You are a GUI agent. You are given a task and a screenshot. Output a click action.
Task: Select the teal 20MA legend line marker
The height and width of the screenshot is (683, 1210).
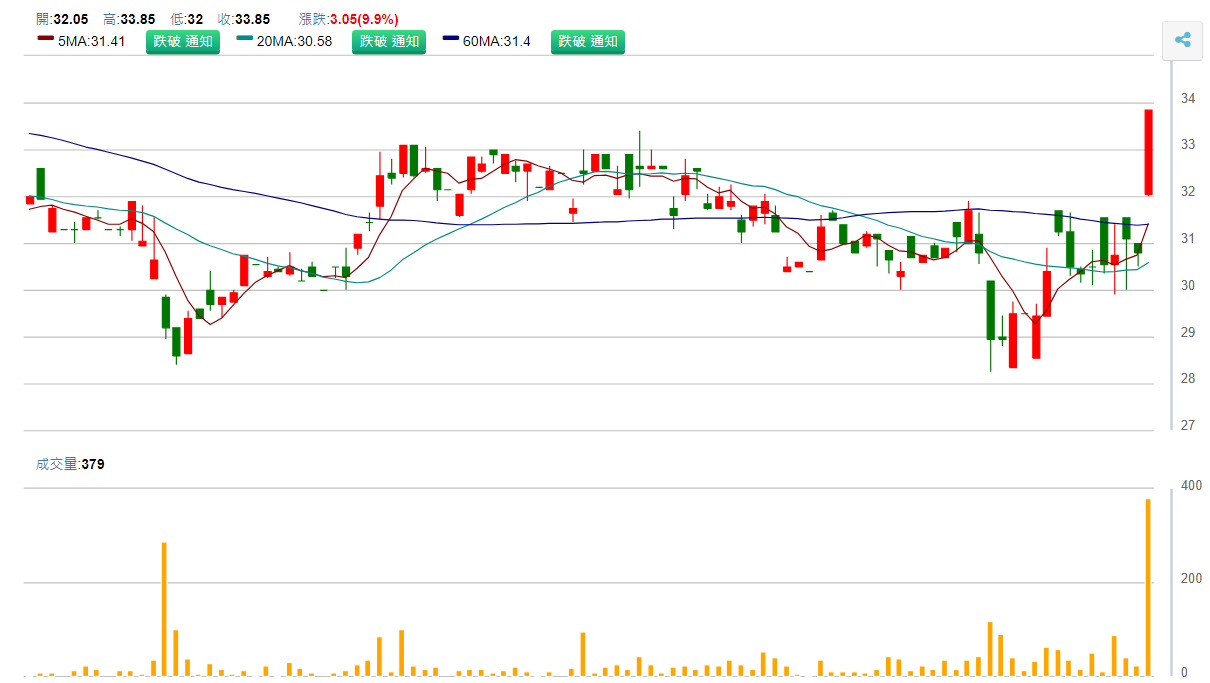click(x=245, y=40)
